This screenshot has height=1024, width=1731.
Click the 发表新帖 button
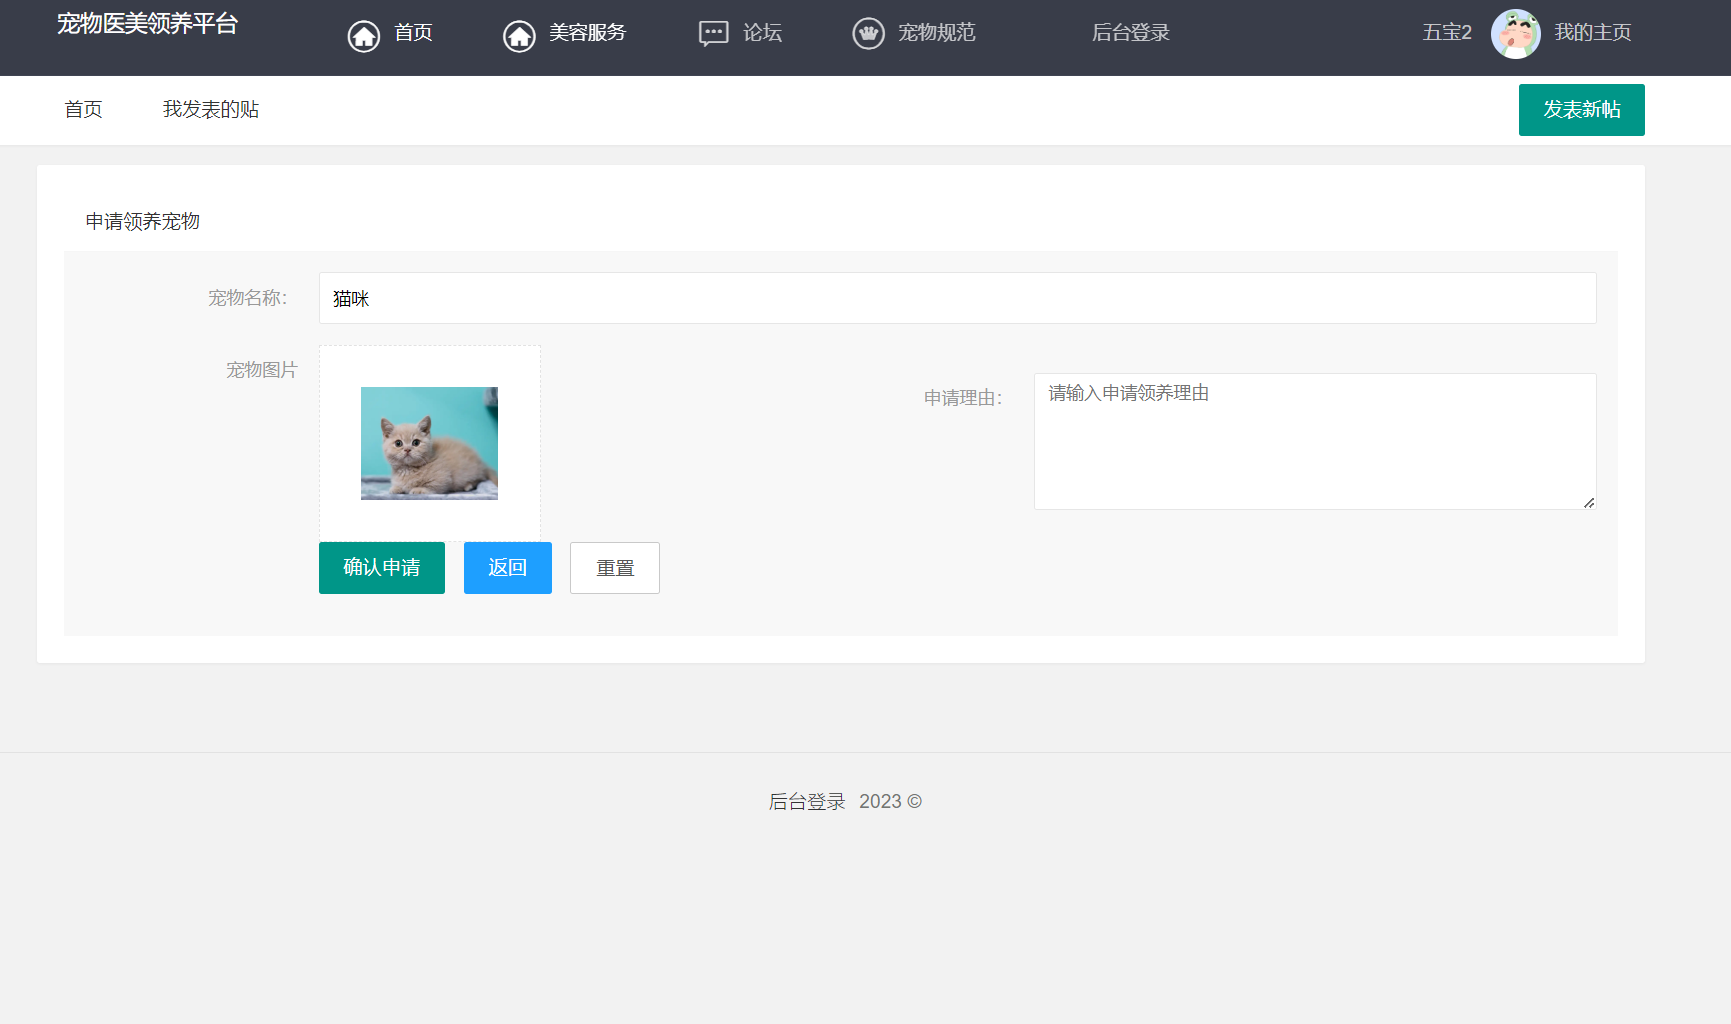pyautogui.click(x=1581, y=110)
